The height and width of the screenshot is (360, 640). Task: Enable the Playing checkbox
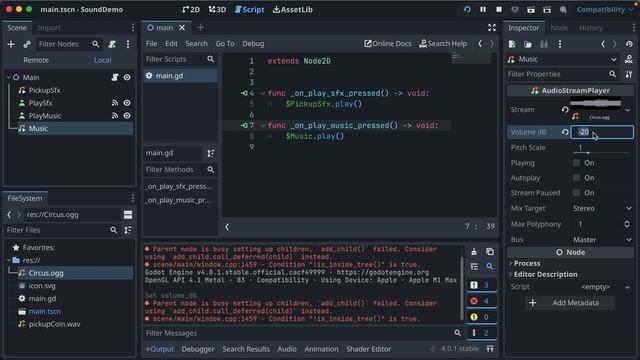coord(576,163)
